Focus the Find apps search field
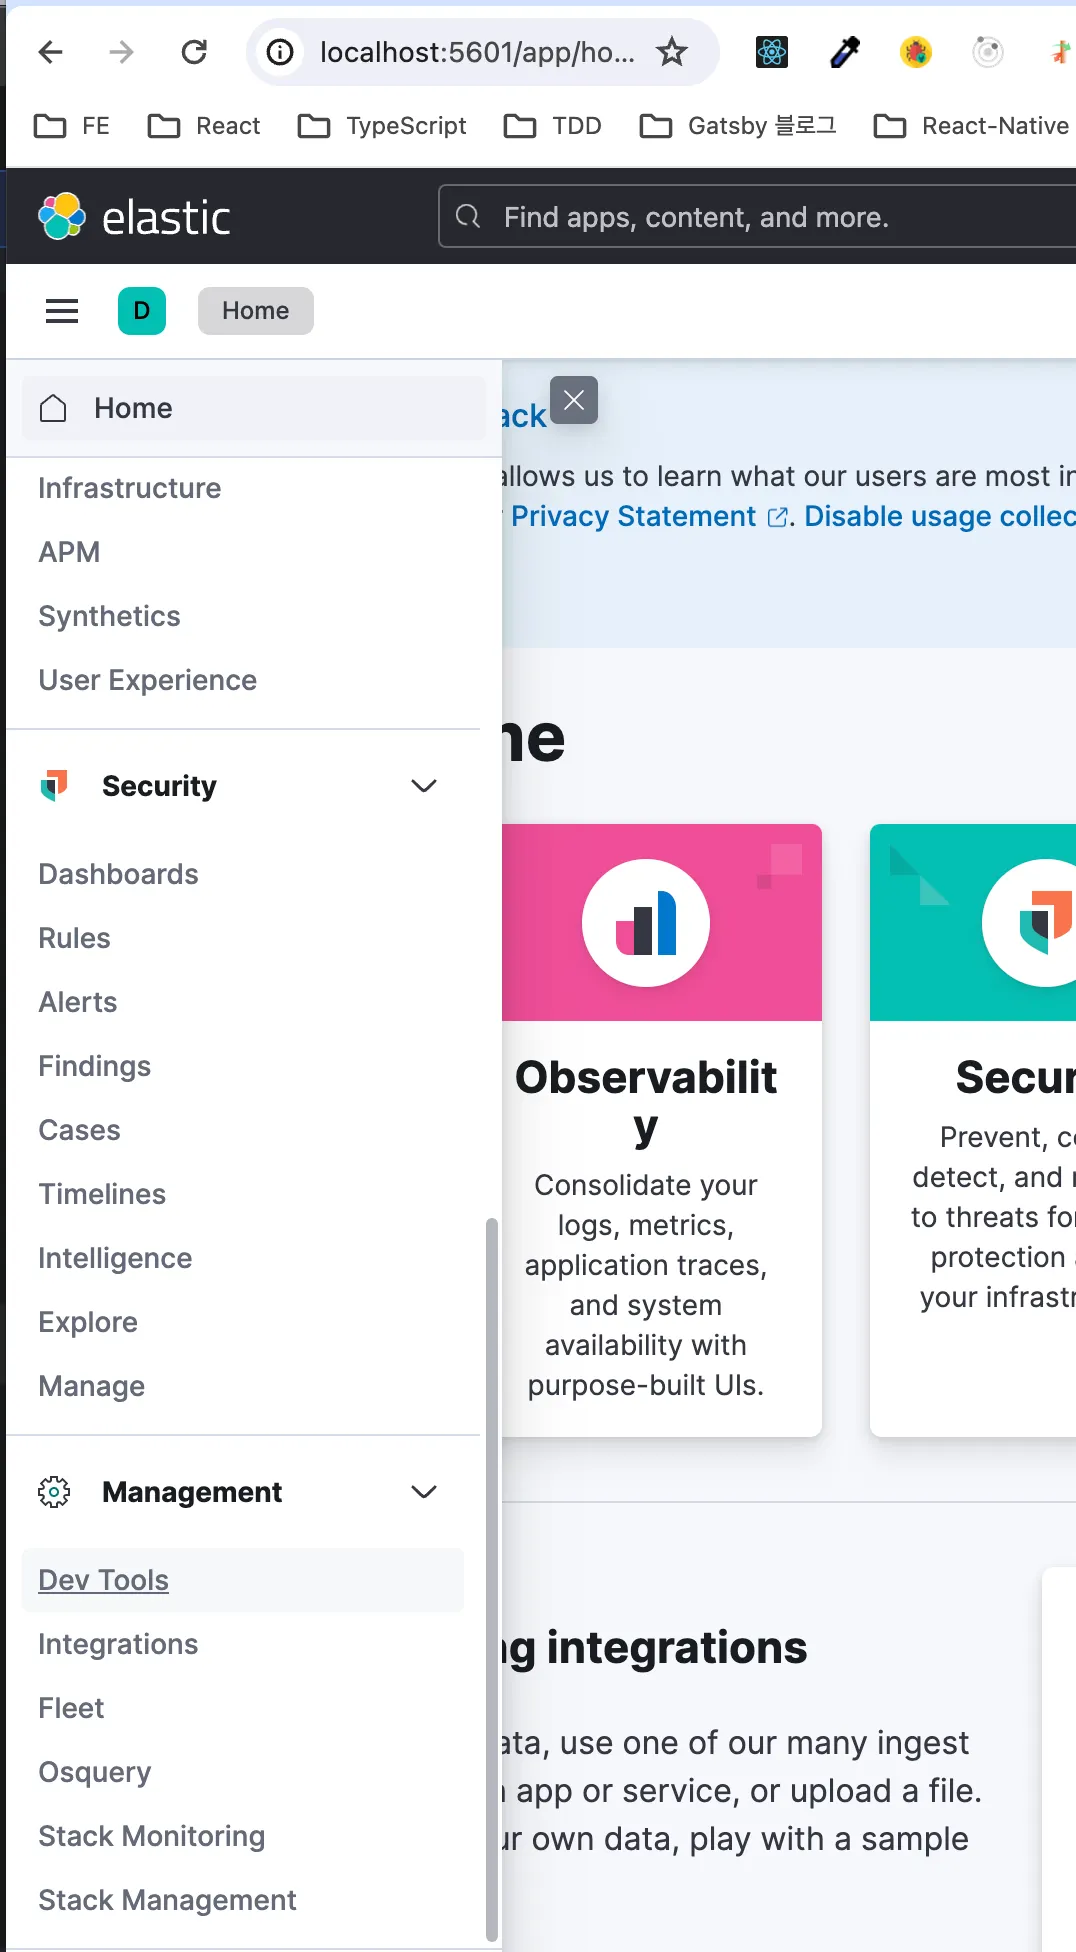This screenshot has width=1076, height=1952. click(x=760, y=217)
